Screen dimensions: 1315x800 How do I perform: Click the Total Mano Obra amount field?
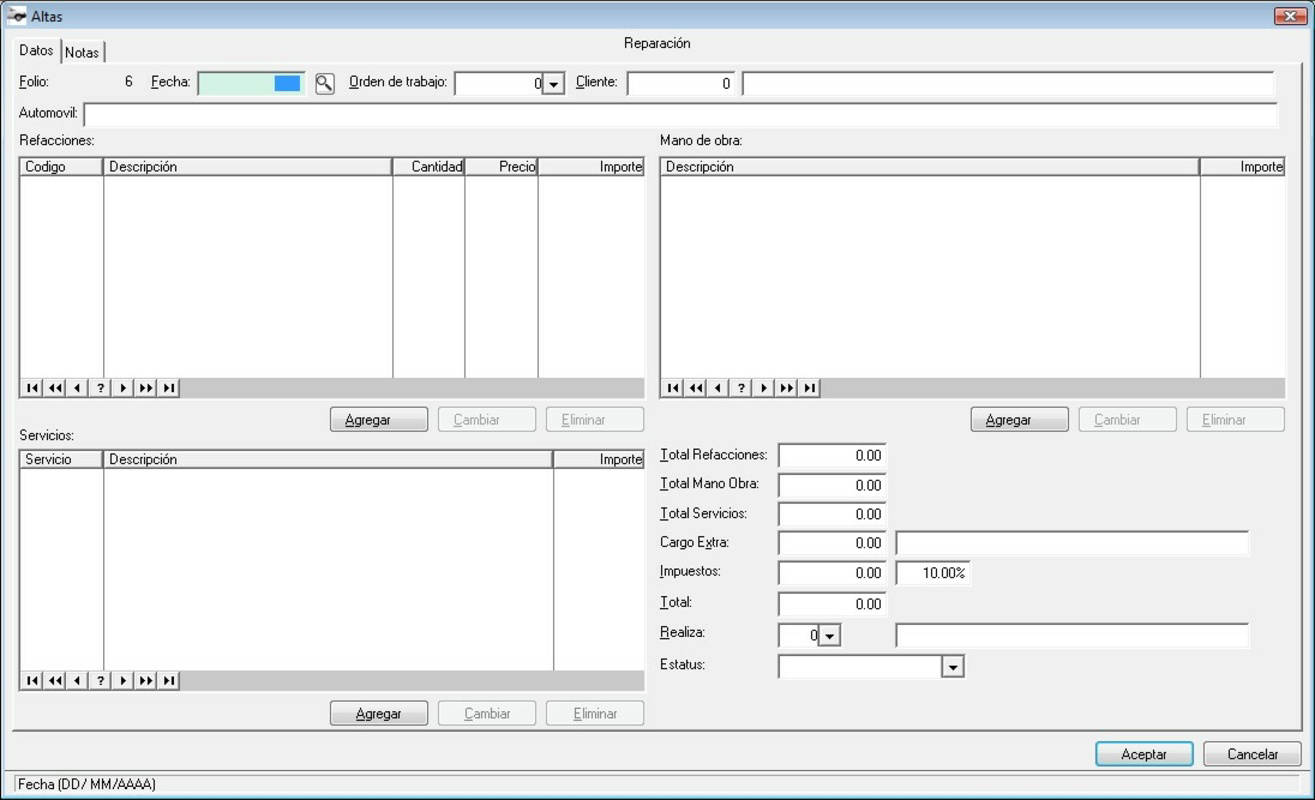click(832, 485)
